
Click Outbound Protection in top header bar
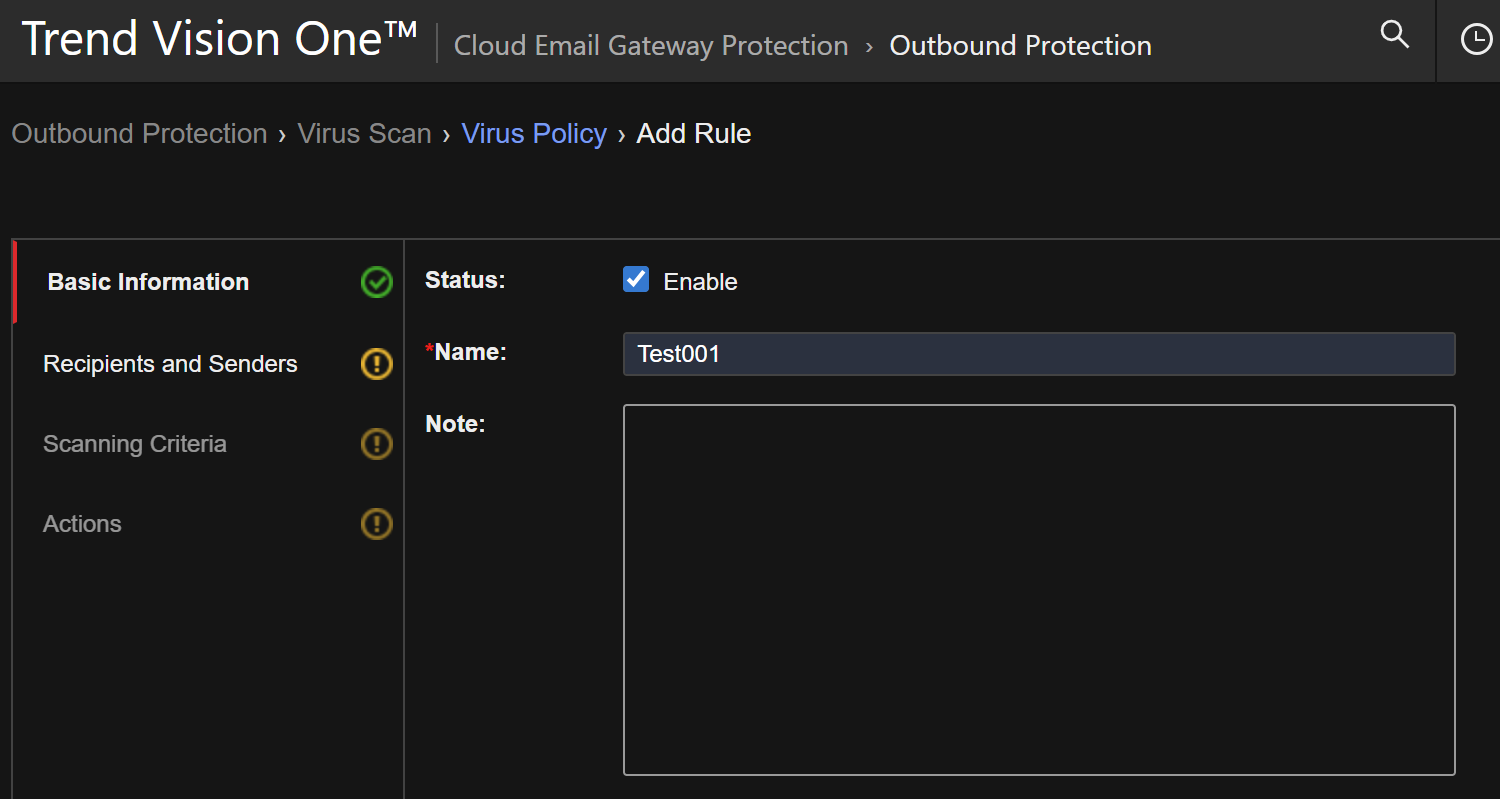pos(1020,46)
